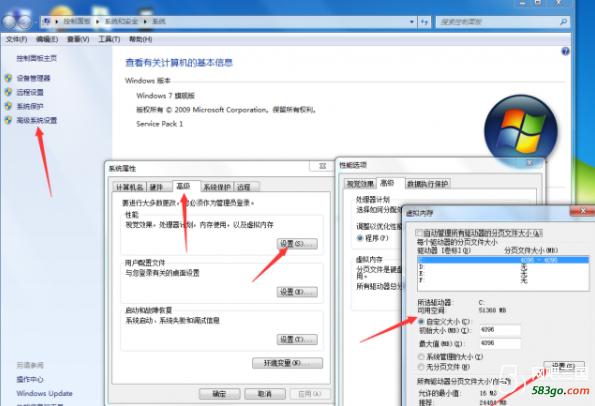The height and width of the screenshot is (406, 595).
Task: Select drive C: row in paging list
Action: (x=503, y=260)
